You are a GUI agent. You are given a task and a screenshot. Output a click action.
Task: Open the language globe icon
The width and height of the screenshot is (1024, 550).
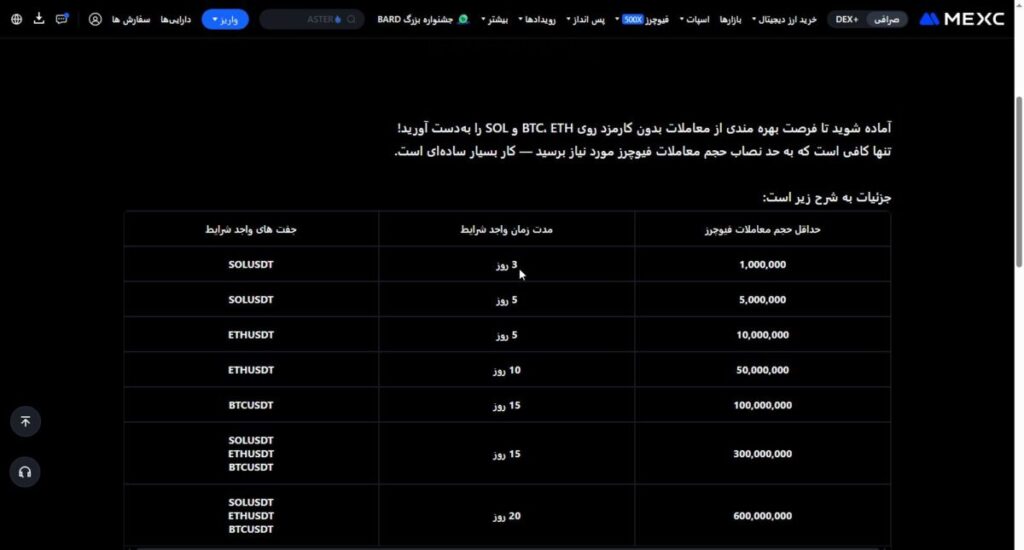tap(16, 19)
